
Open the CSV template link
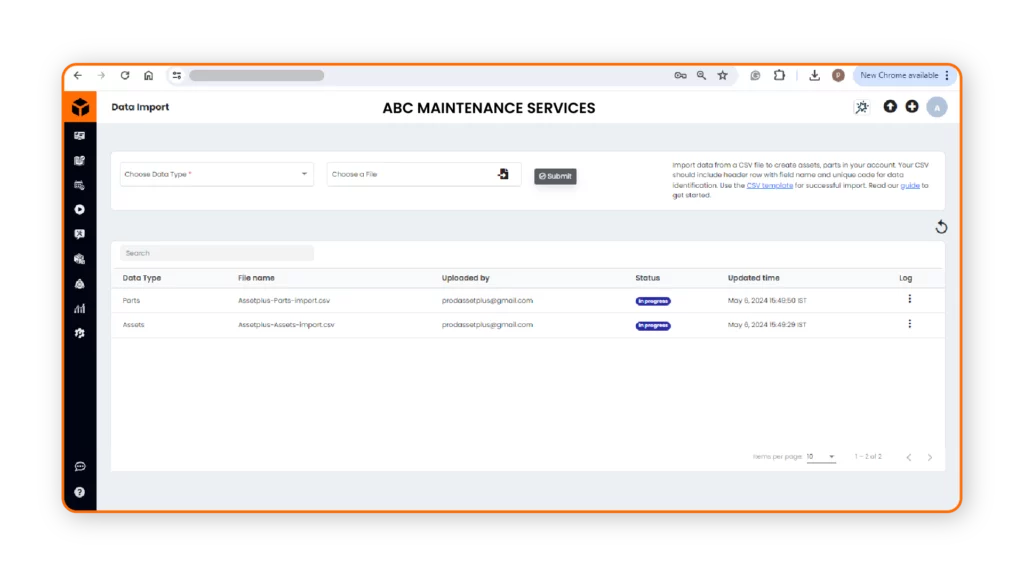point(769,185)
